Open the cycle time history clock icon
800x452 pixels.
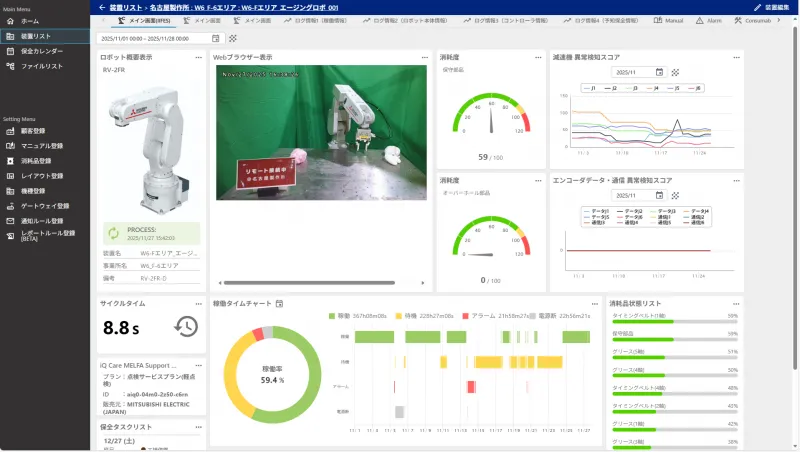pos(185,326)
